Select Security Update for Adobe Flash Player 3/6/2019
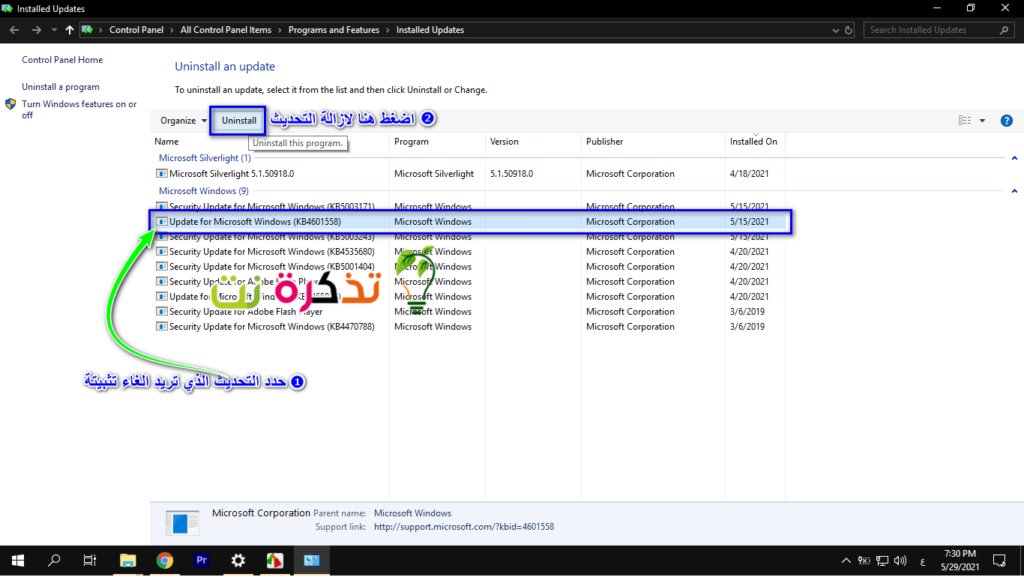 [470, 312]
